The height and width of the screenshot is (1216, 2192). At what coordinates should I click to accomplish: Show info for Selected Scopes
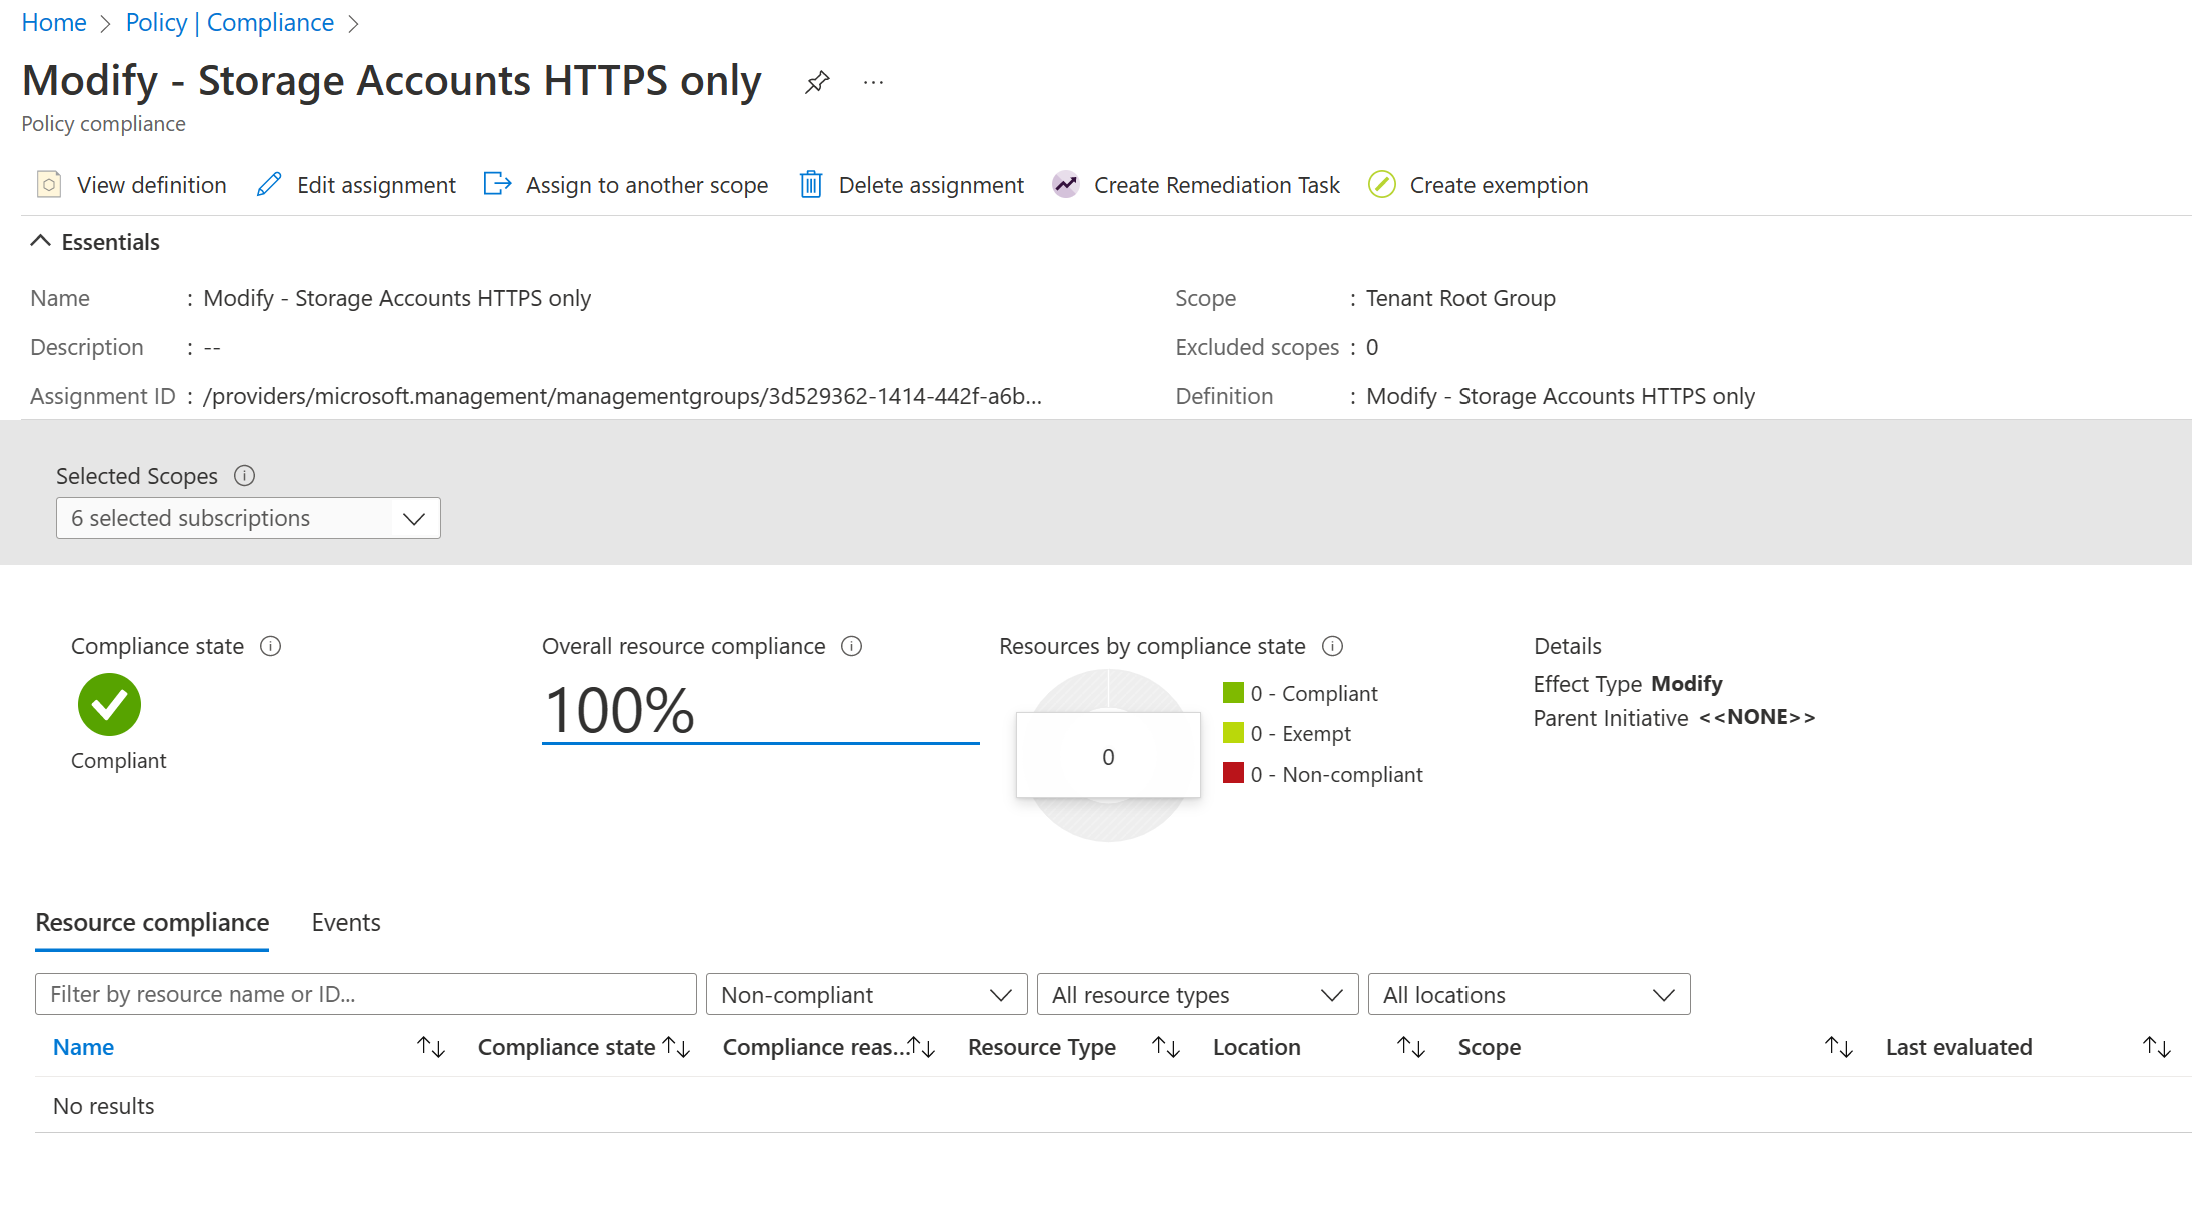pyautogui.click(x=244, y=476)
